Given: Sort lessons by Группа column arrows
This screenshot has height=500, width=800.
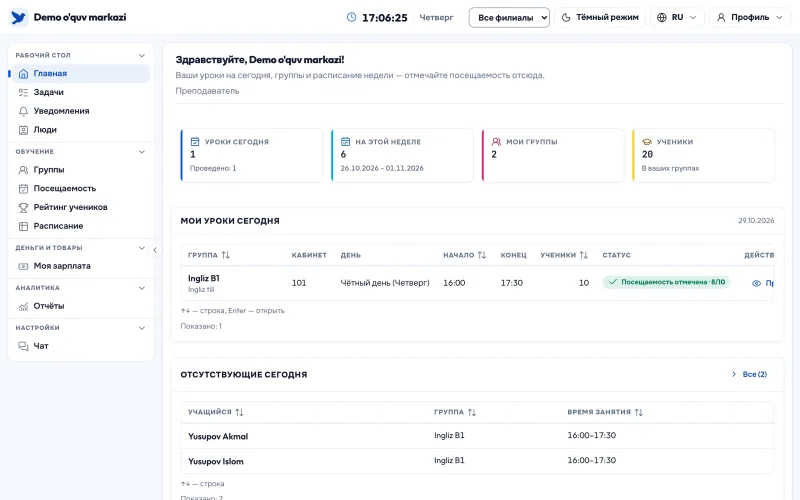Looking at the screenshot, I should tap(226, 255).
